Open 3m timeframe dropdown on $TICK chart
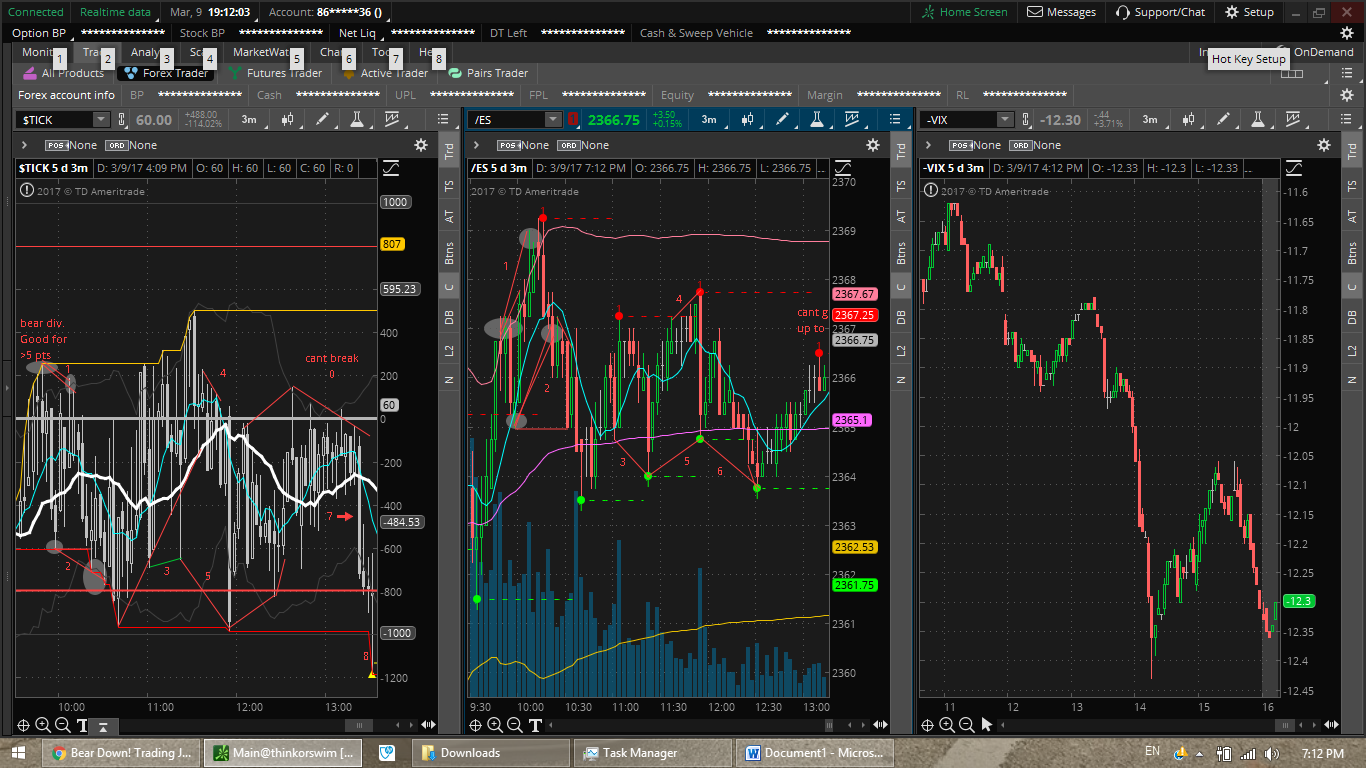The width and height of the screenshot is (1366, 768). coord(249,119)
